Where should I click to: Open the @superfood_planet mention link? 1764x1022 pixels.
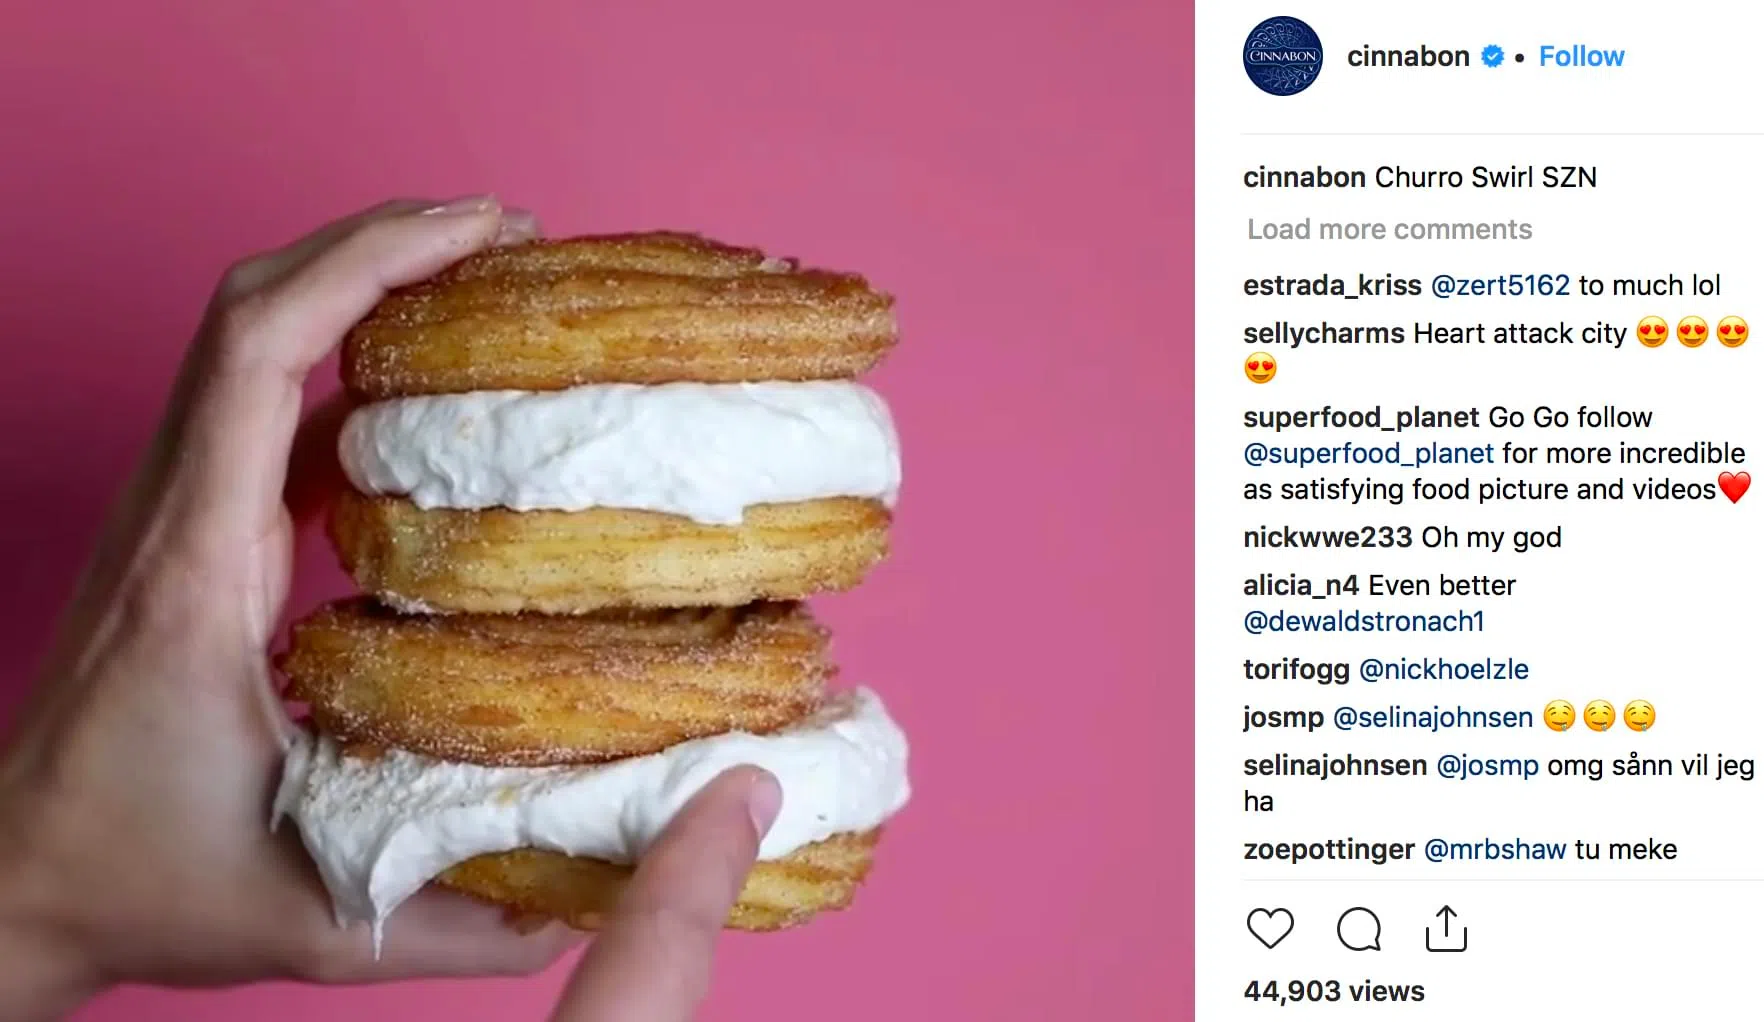click(1368, 453)
